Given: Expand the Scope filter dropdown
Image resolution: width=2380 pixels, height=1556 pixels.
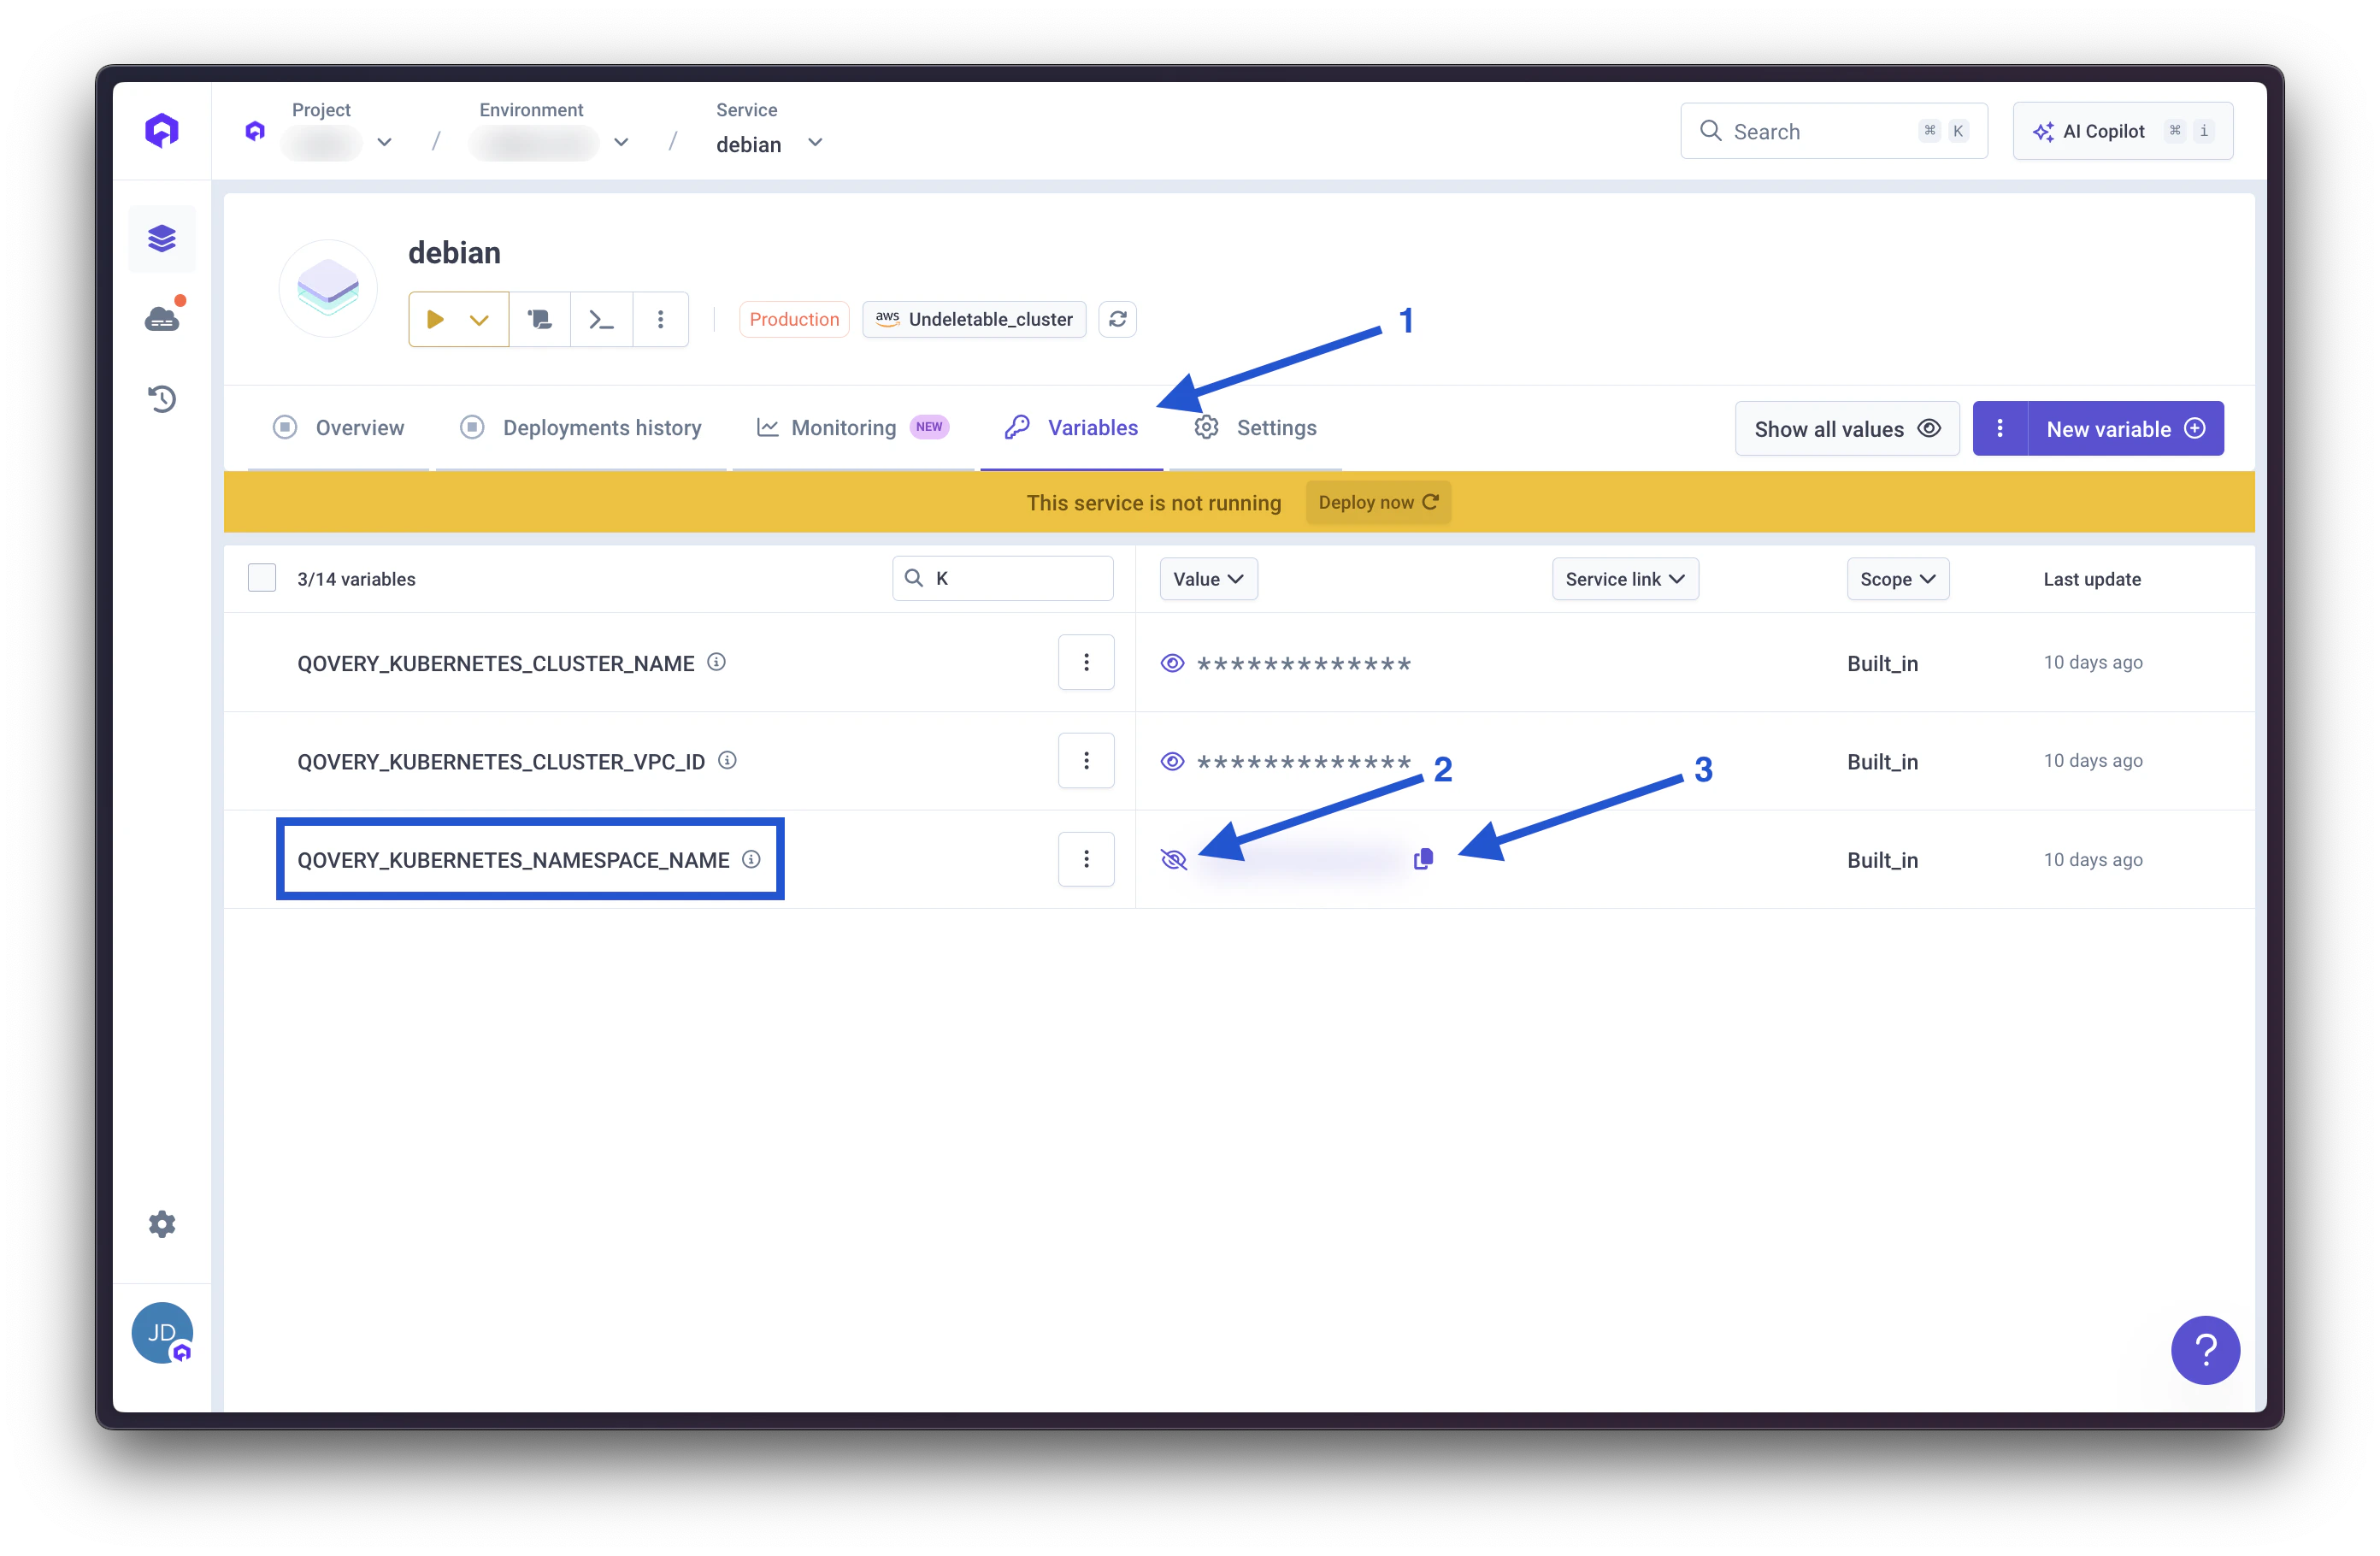Looking at the screenshot, I should coord(1897,578).
